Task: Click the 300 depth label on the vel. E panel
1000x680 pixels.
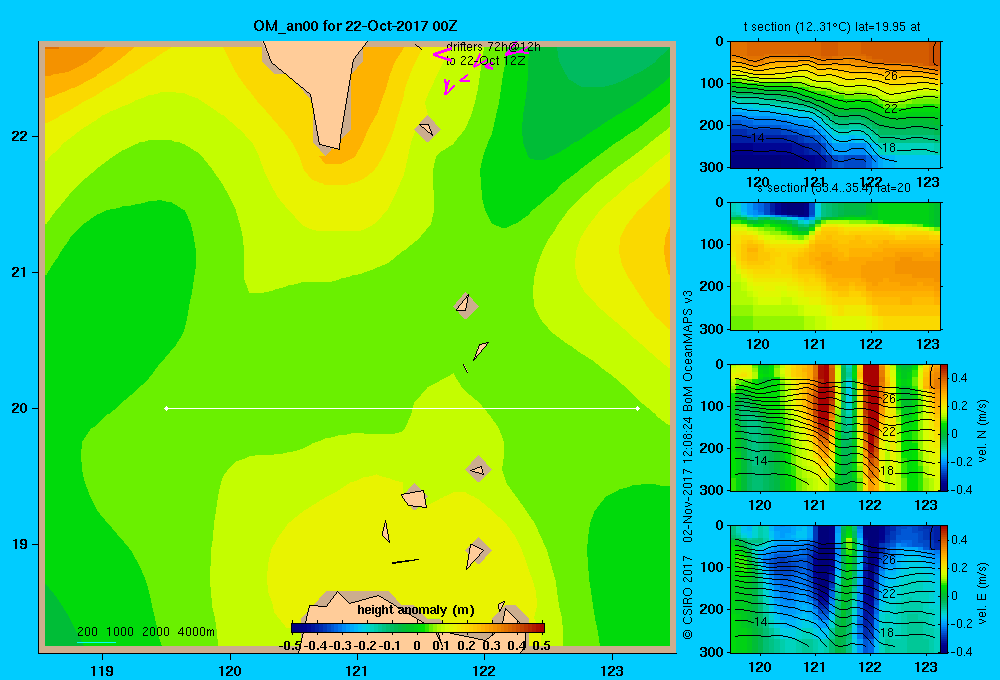Action: tap(712, 652)
